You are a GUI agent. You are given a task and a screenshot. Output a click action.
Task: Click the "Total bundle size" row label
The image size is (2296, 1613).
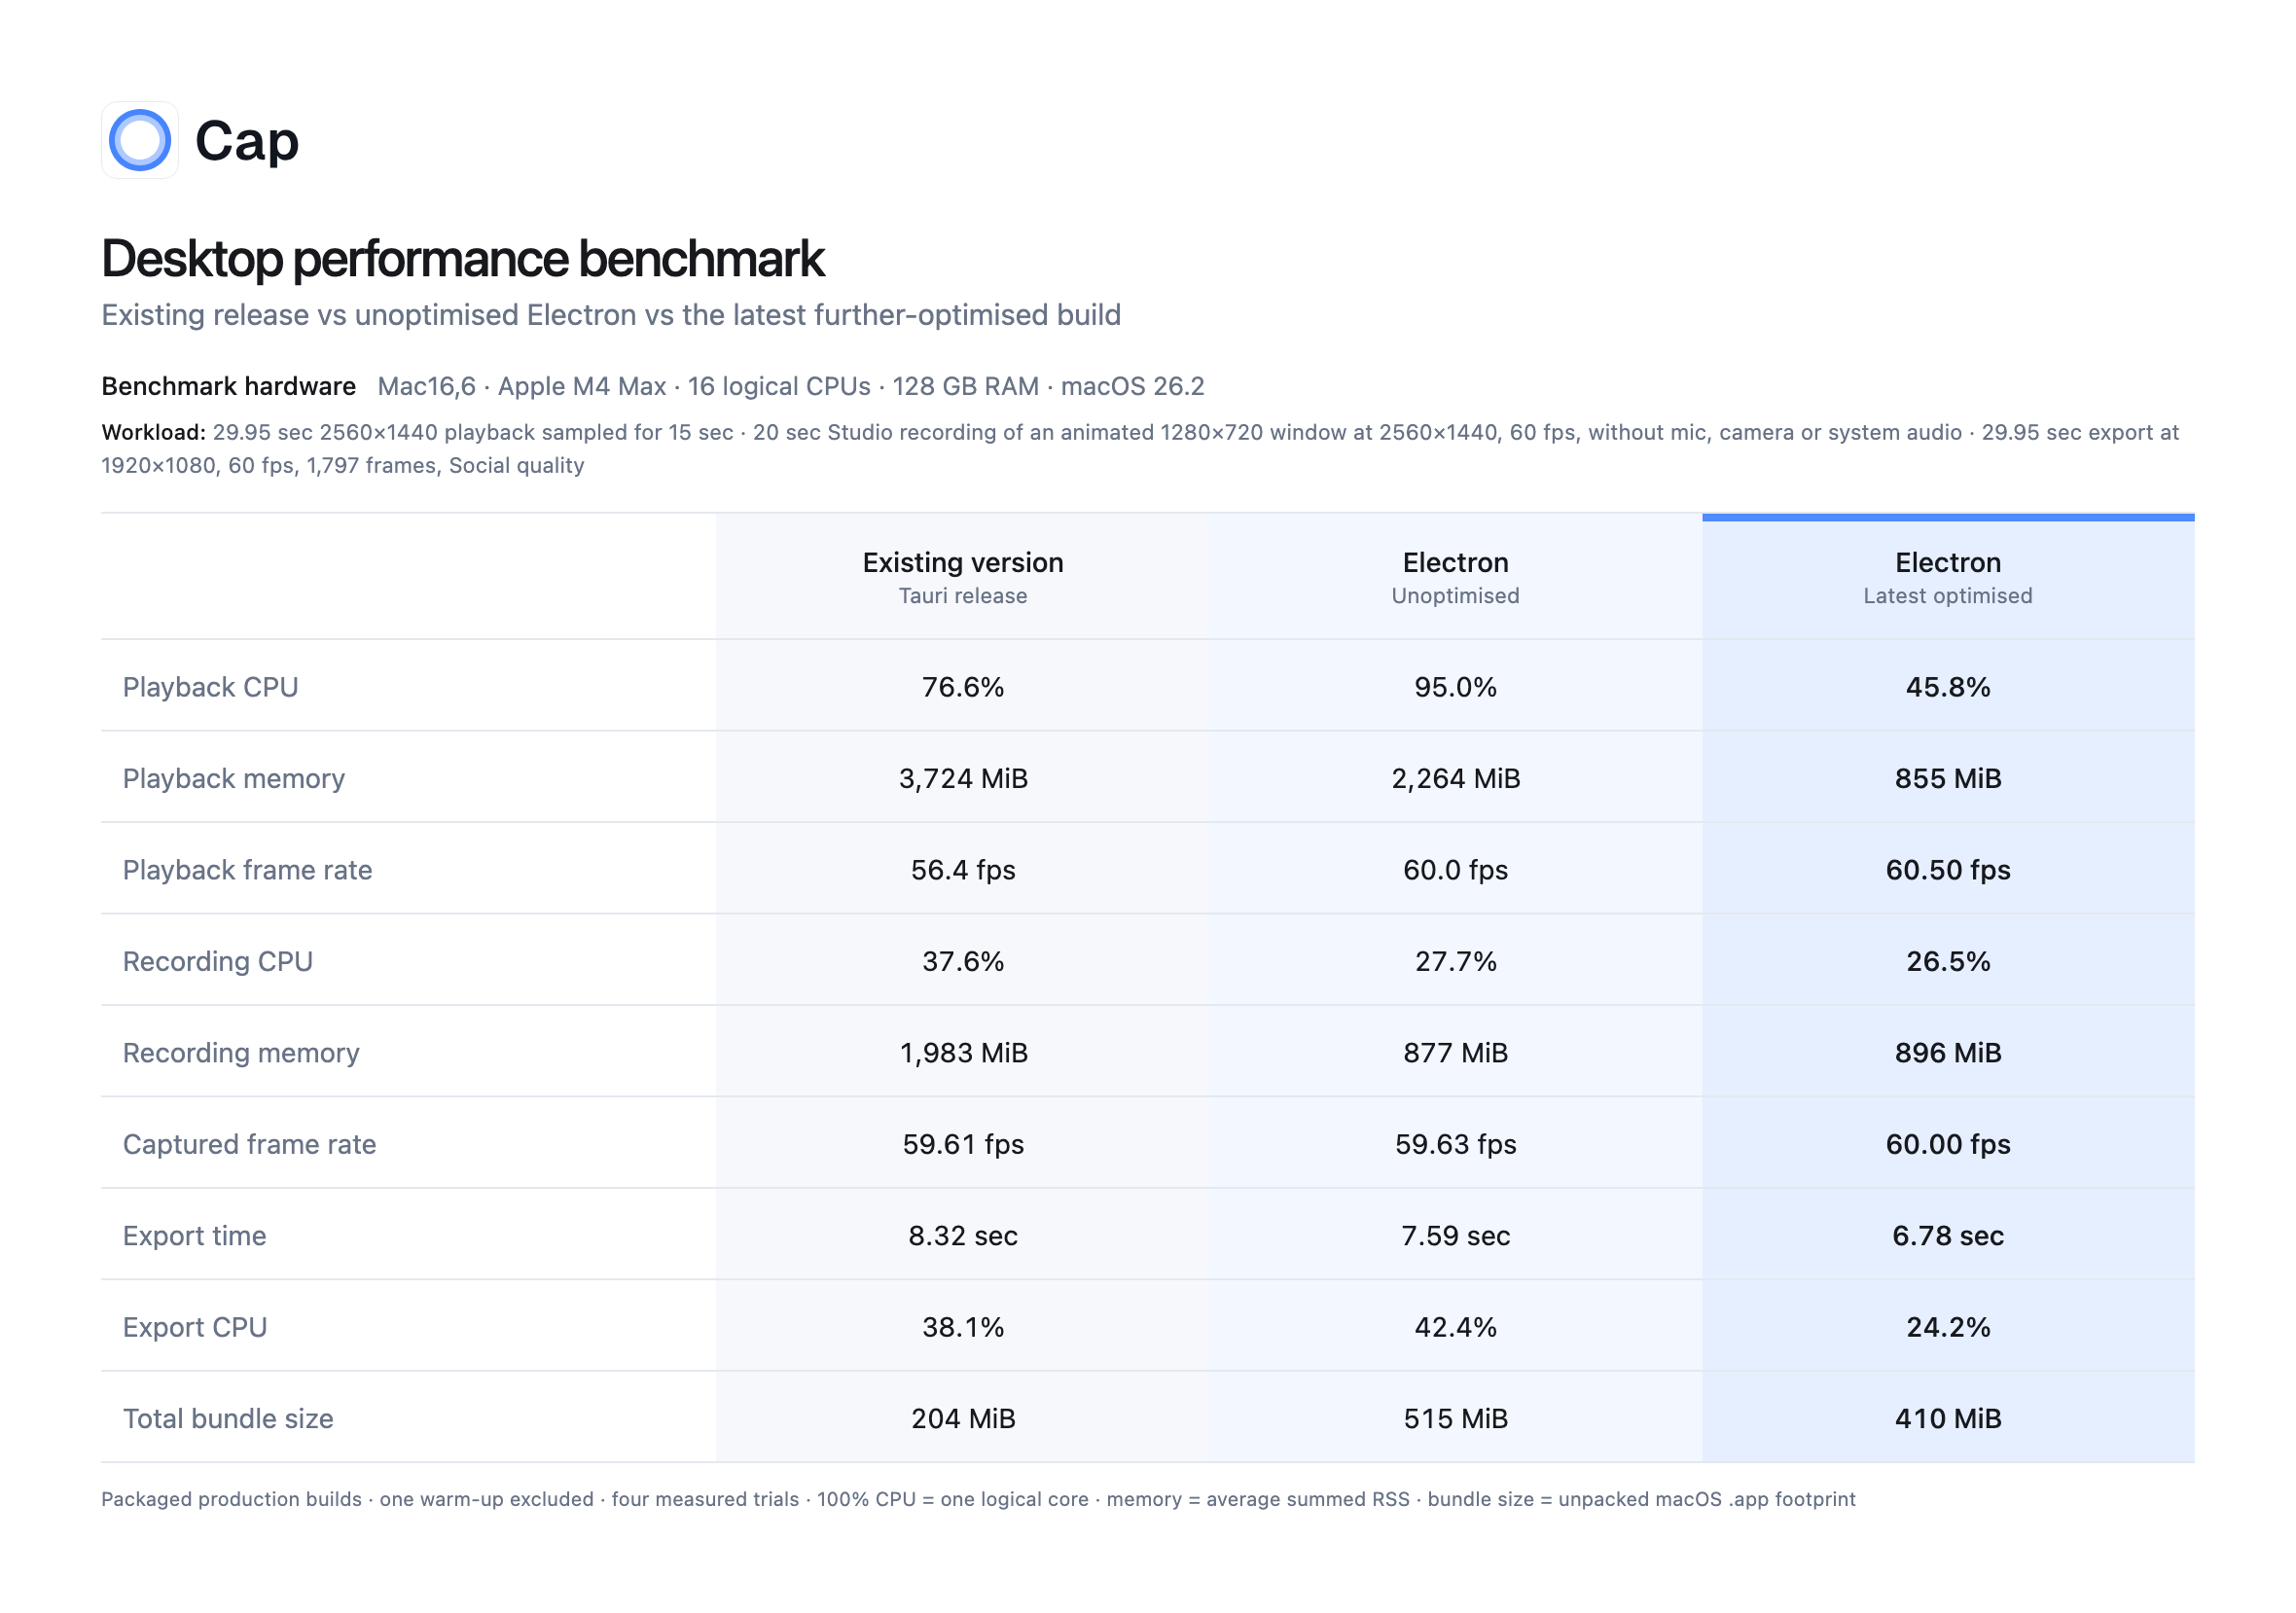[x=228, y=1419]
